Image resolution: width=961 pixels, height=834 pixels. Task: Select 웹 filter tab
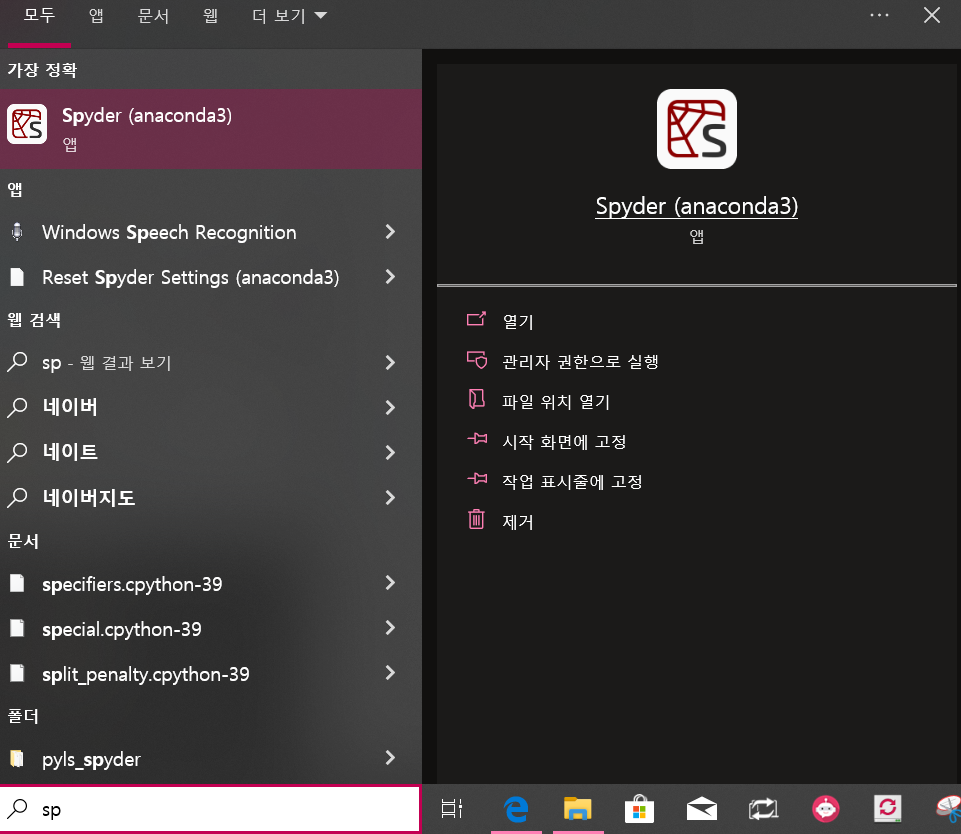pos(210,15)
